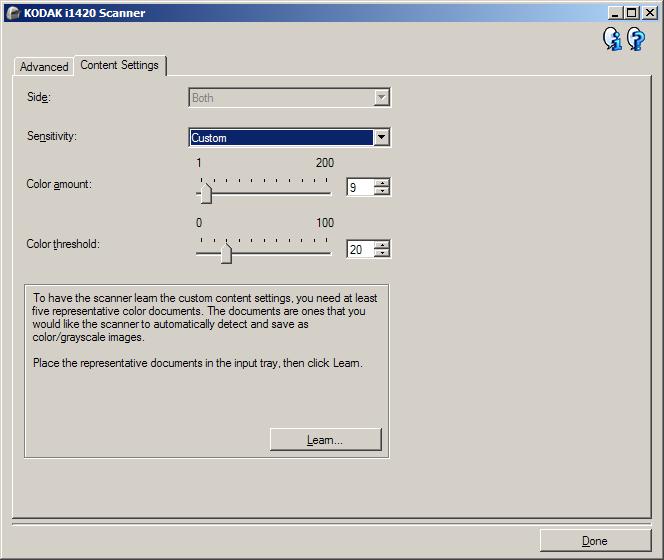Click the disabled Side dropdown
This screenshot has height=560, width=664.
coord(289,97)
